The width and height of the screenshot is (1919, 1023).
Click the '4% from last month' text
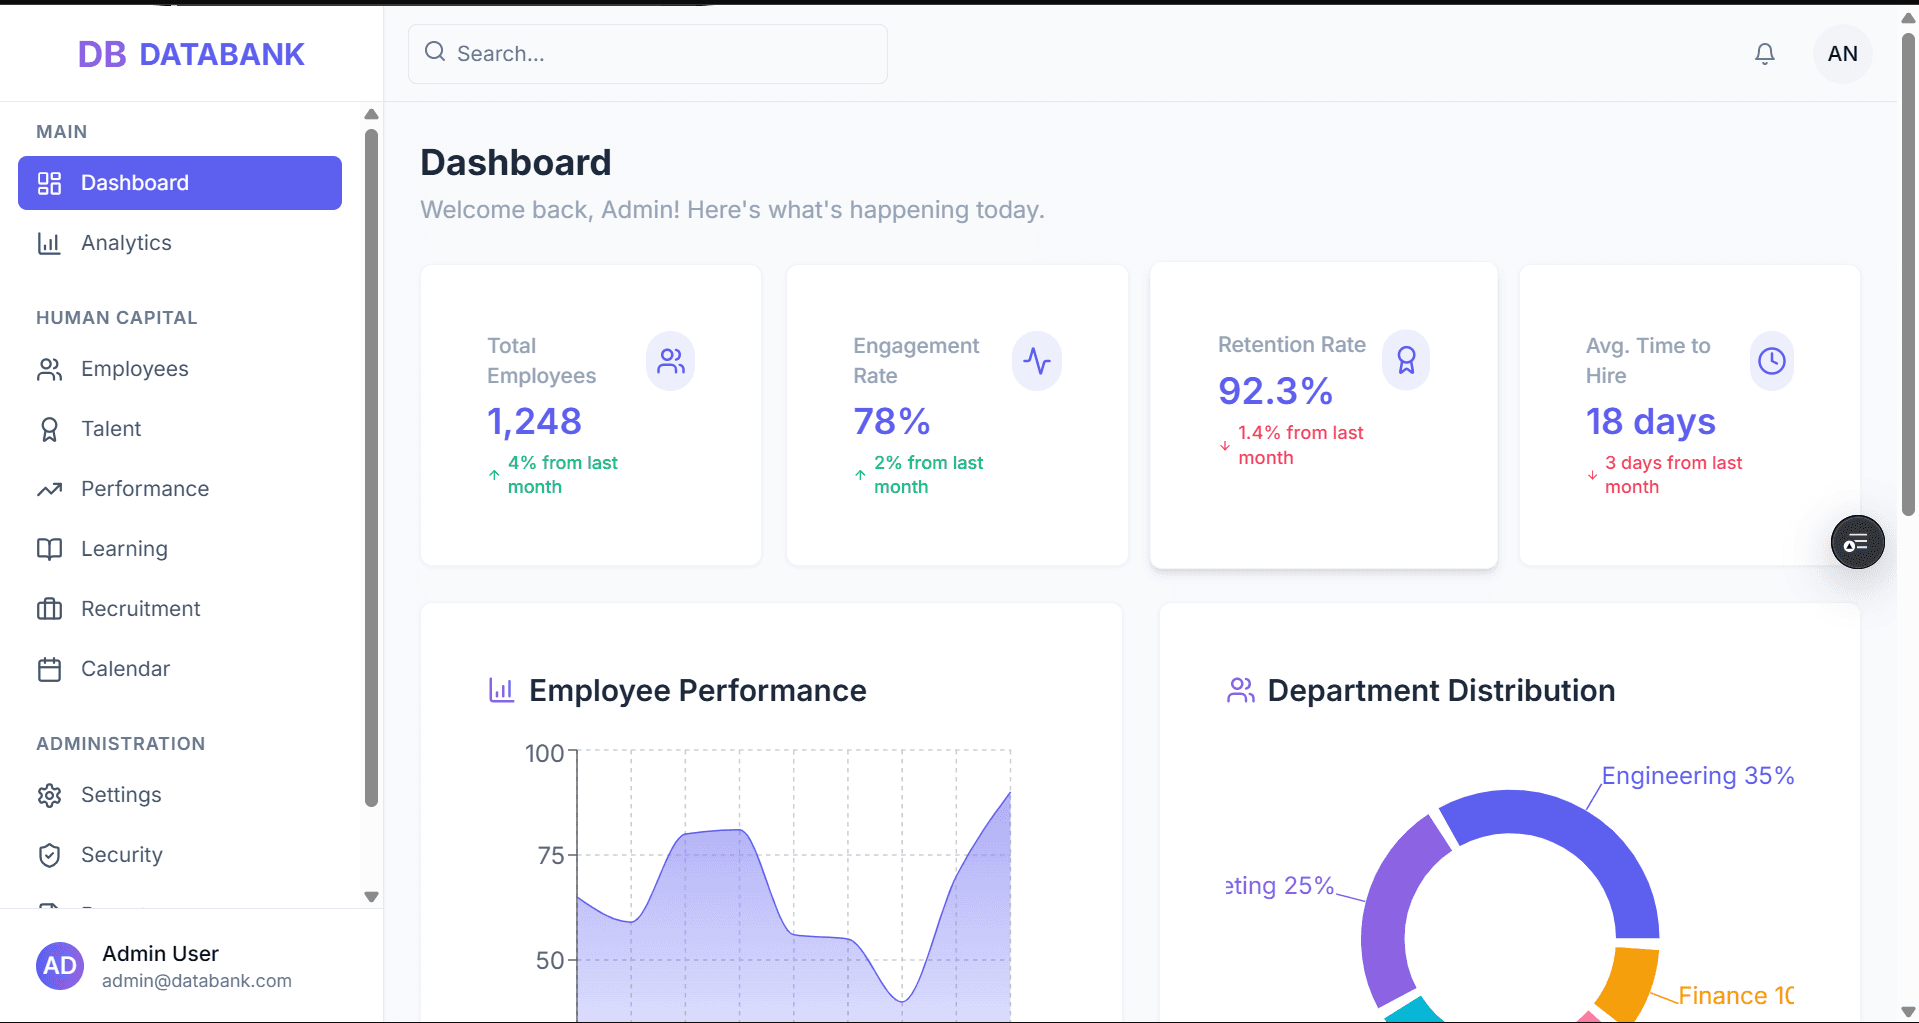tap(562, 475)
